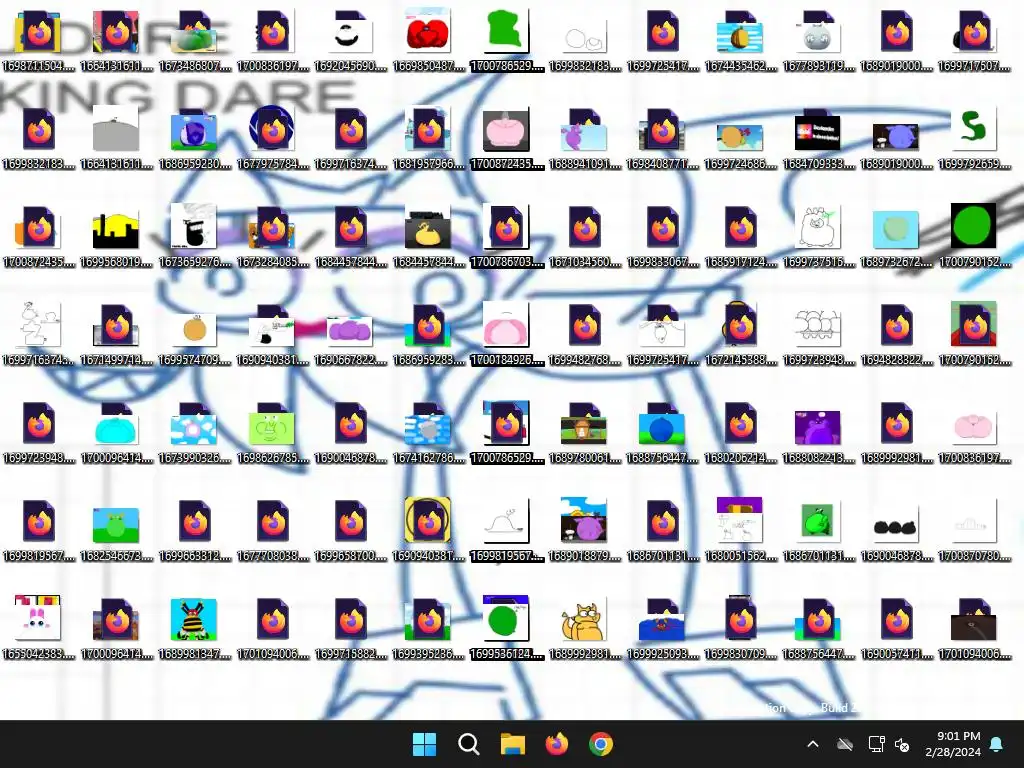Select Firefox file 1671034560...
The width and height of the screenshot is (1024, 768).
pyautogui.click(x=584, y=236)
